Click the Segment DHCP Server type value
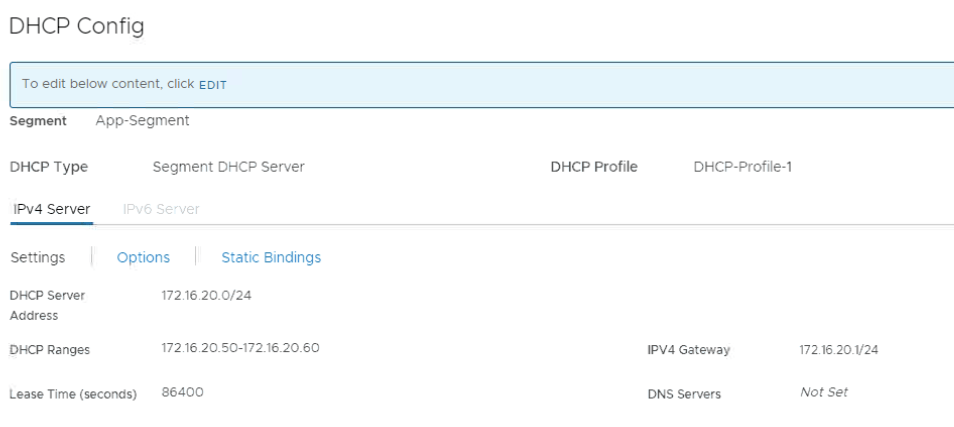 (x=228, y=167)
